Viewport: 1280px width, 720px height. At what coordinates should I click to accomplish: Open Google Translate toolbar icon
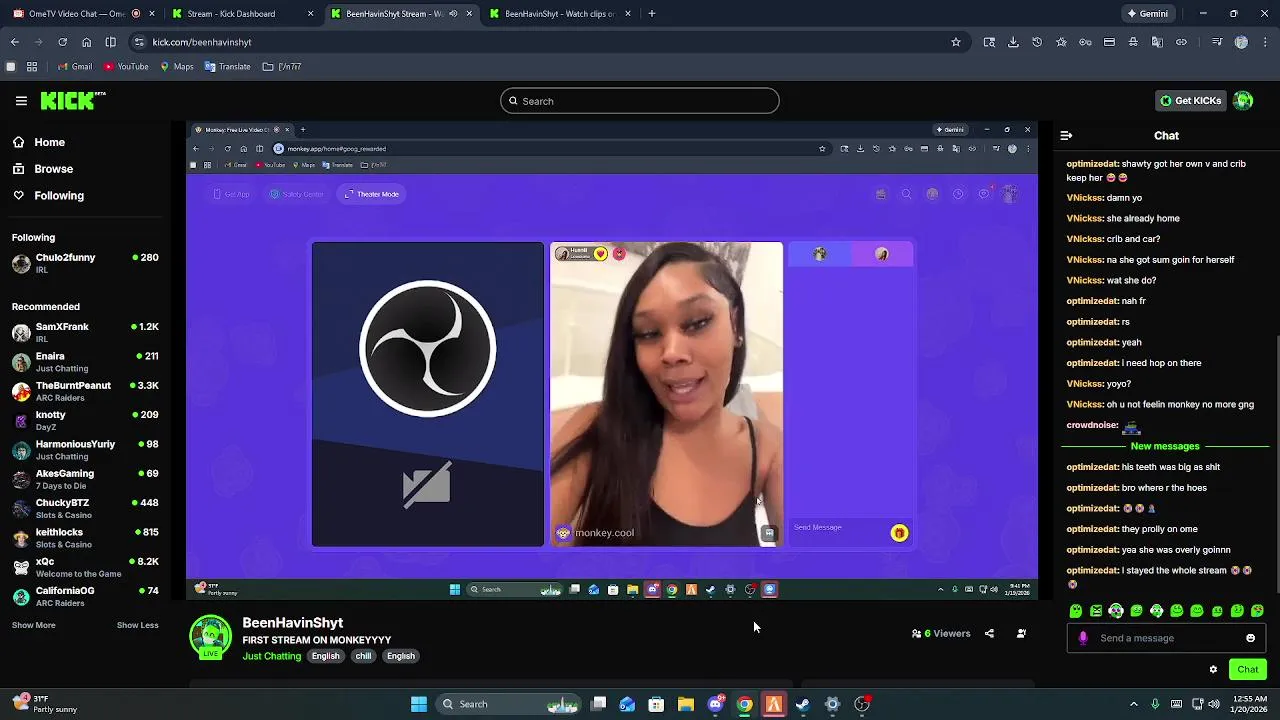click(1157, 42)
